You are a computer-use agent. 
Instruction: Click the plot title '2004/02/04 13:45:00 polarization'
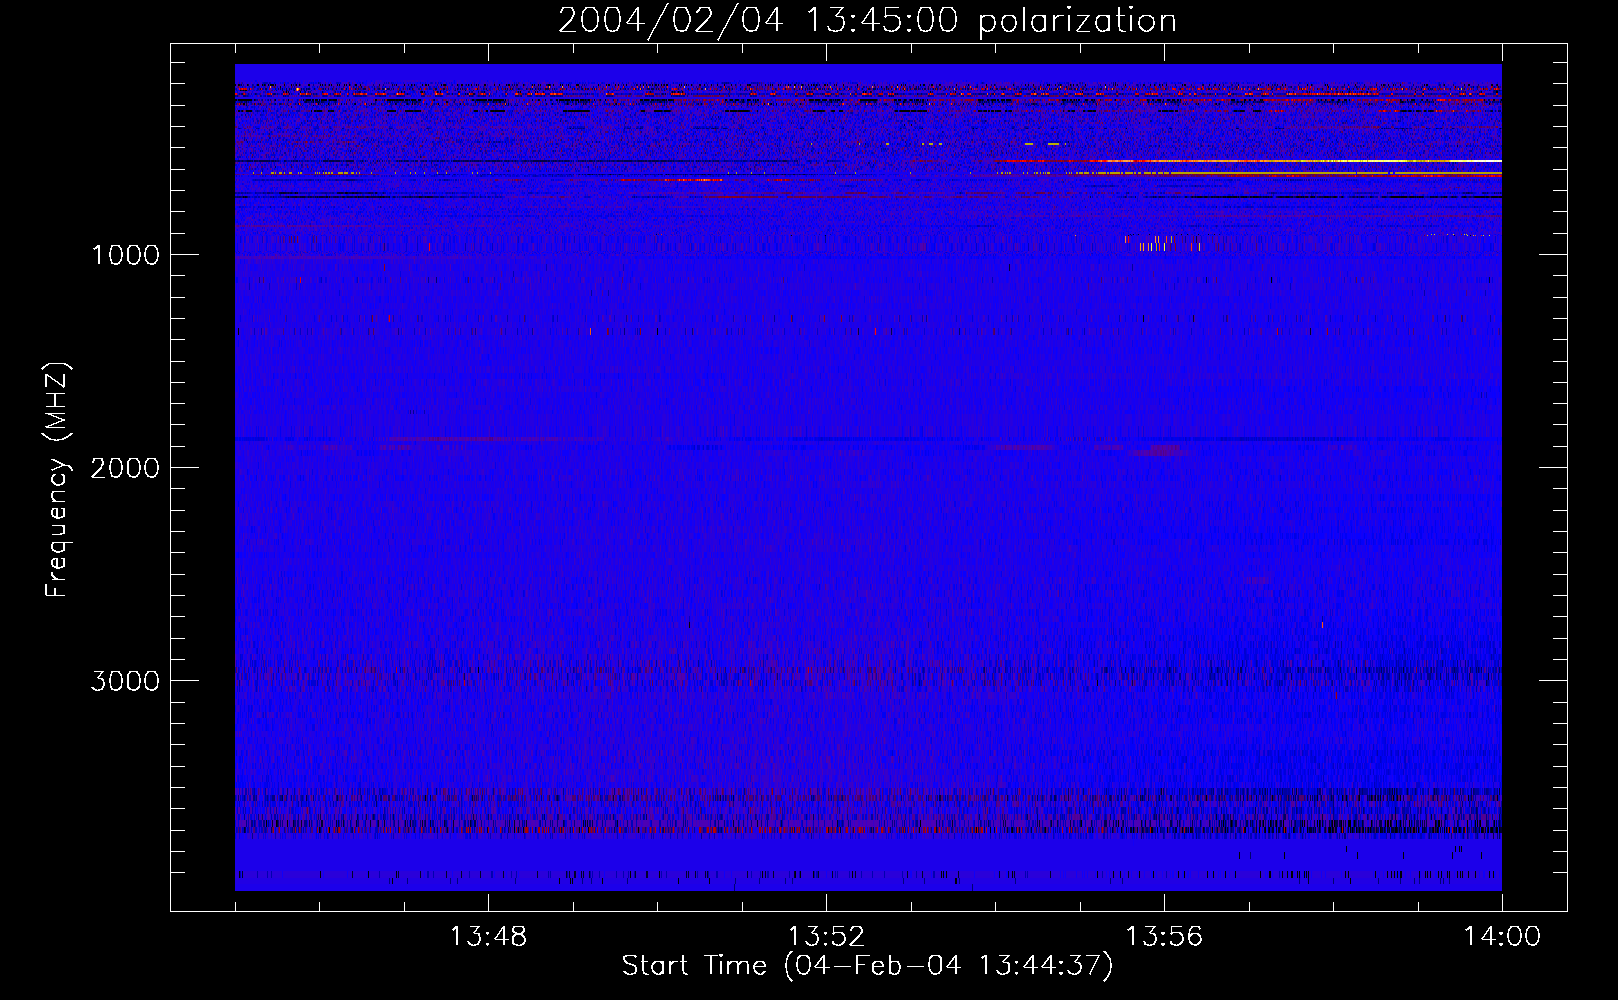coord(867,21)
